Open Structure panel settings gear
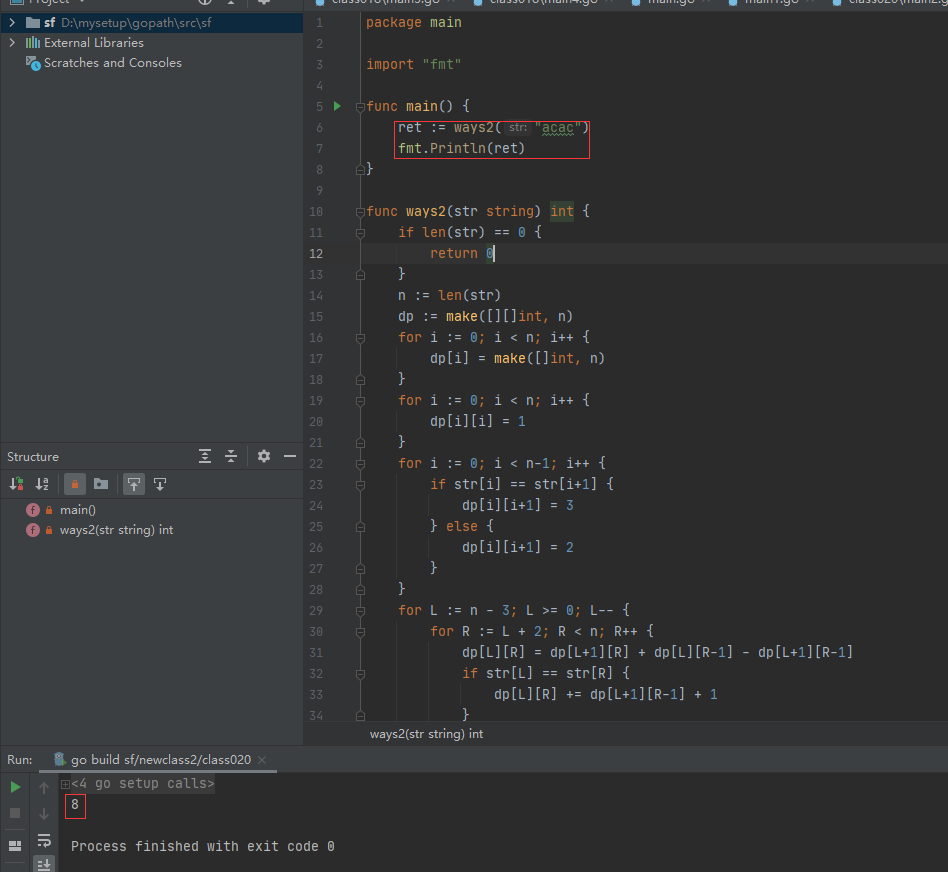Viewport: 948px width, 872px height. pos(264,457)
